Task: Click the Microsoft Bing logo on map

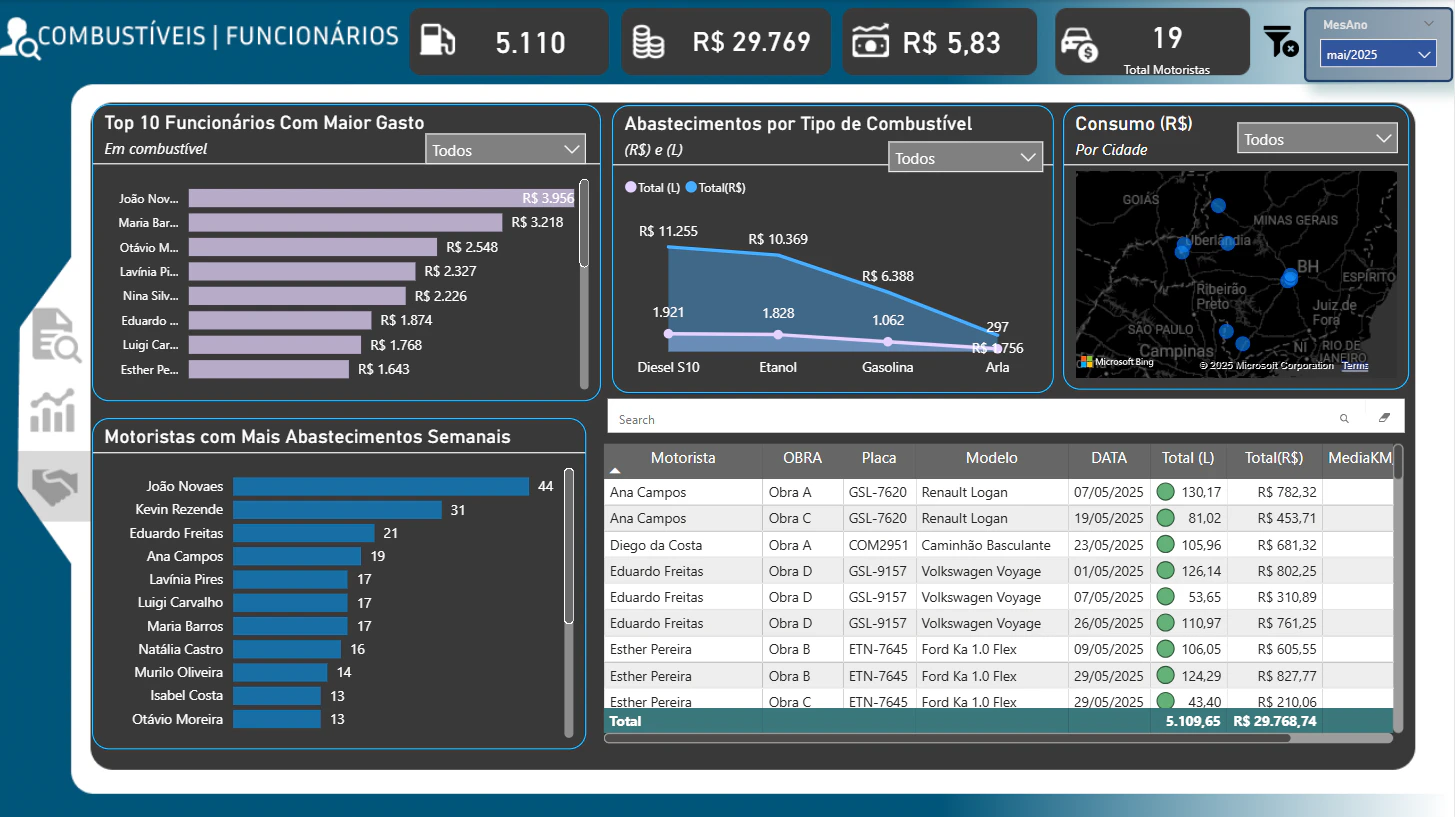Action: [x=1117, y=362]
